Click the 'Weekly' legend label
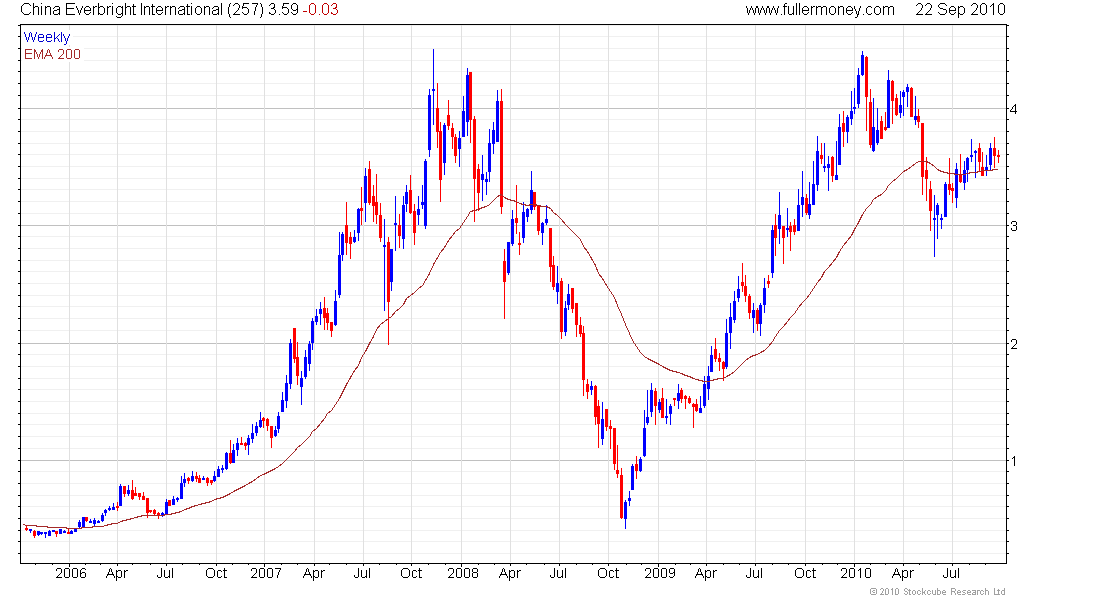 point(47,37)
